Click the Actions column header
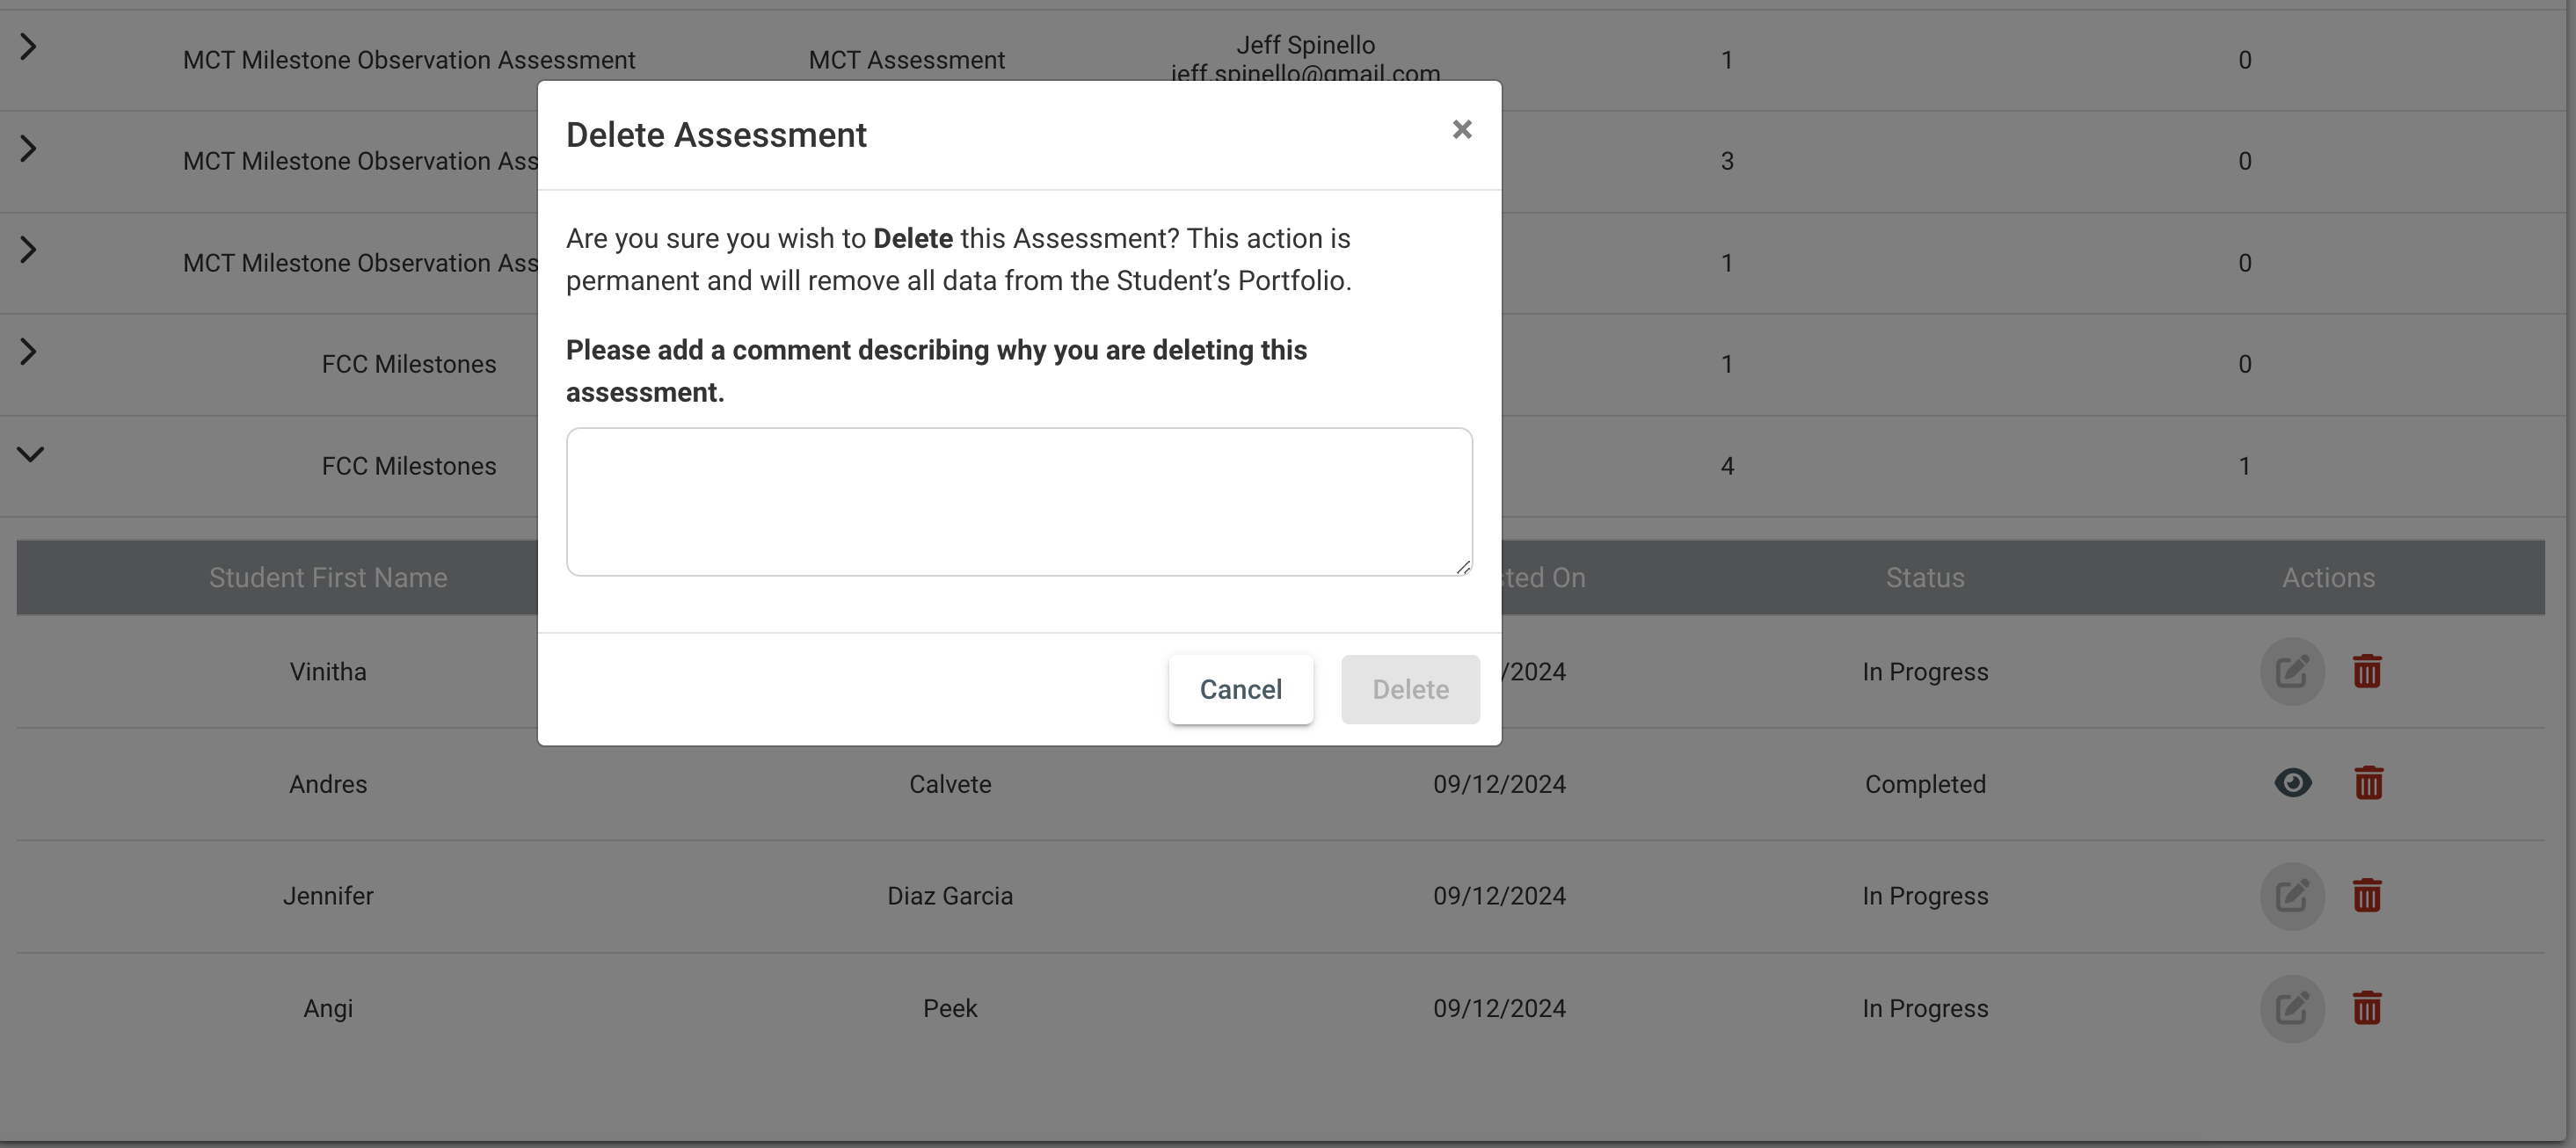Image resolution: width=2576 pixels, height=1148 pixels. (2328, 577)
